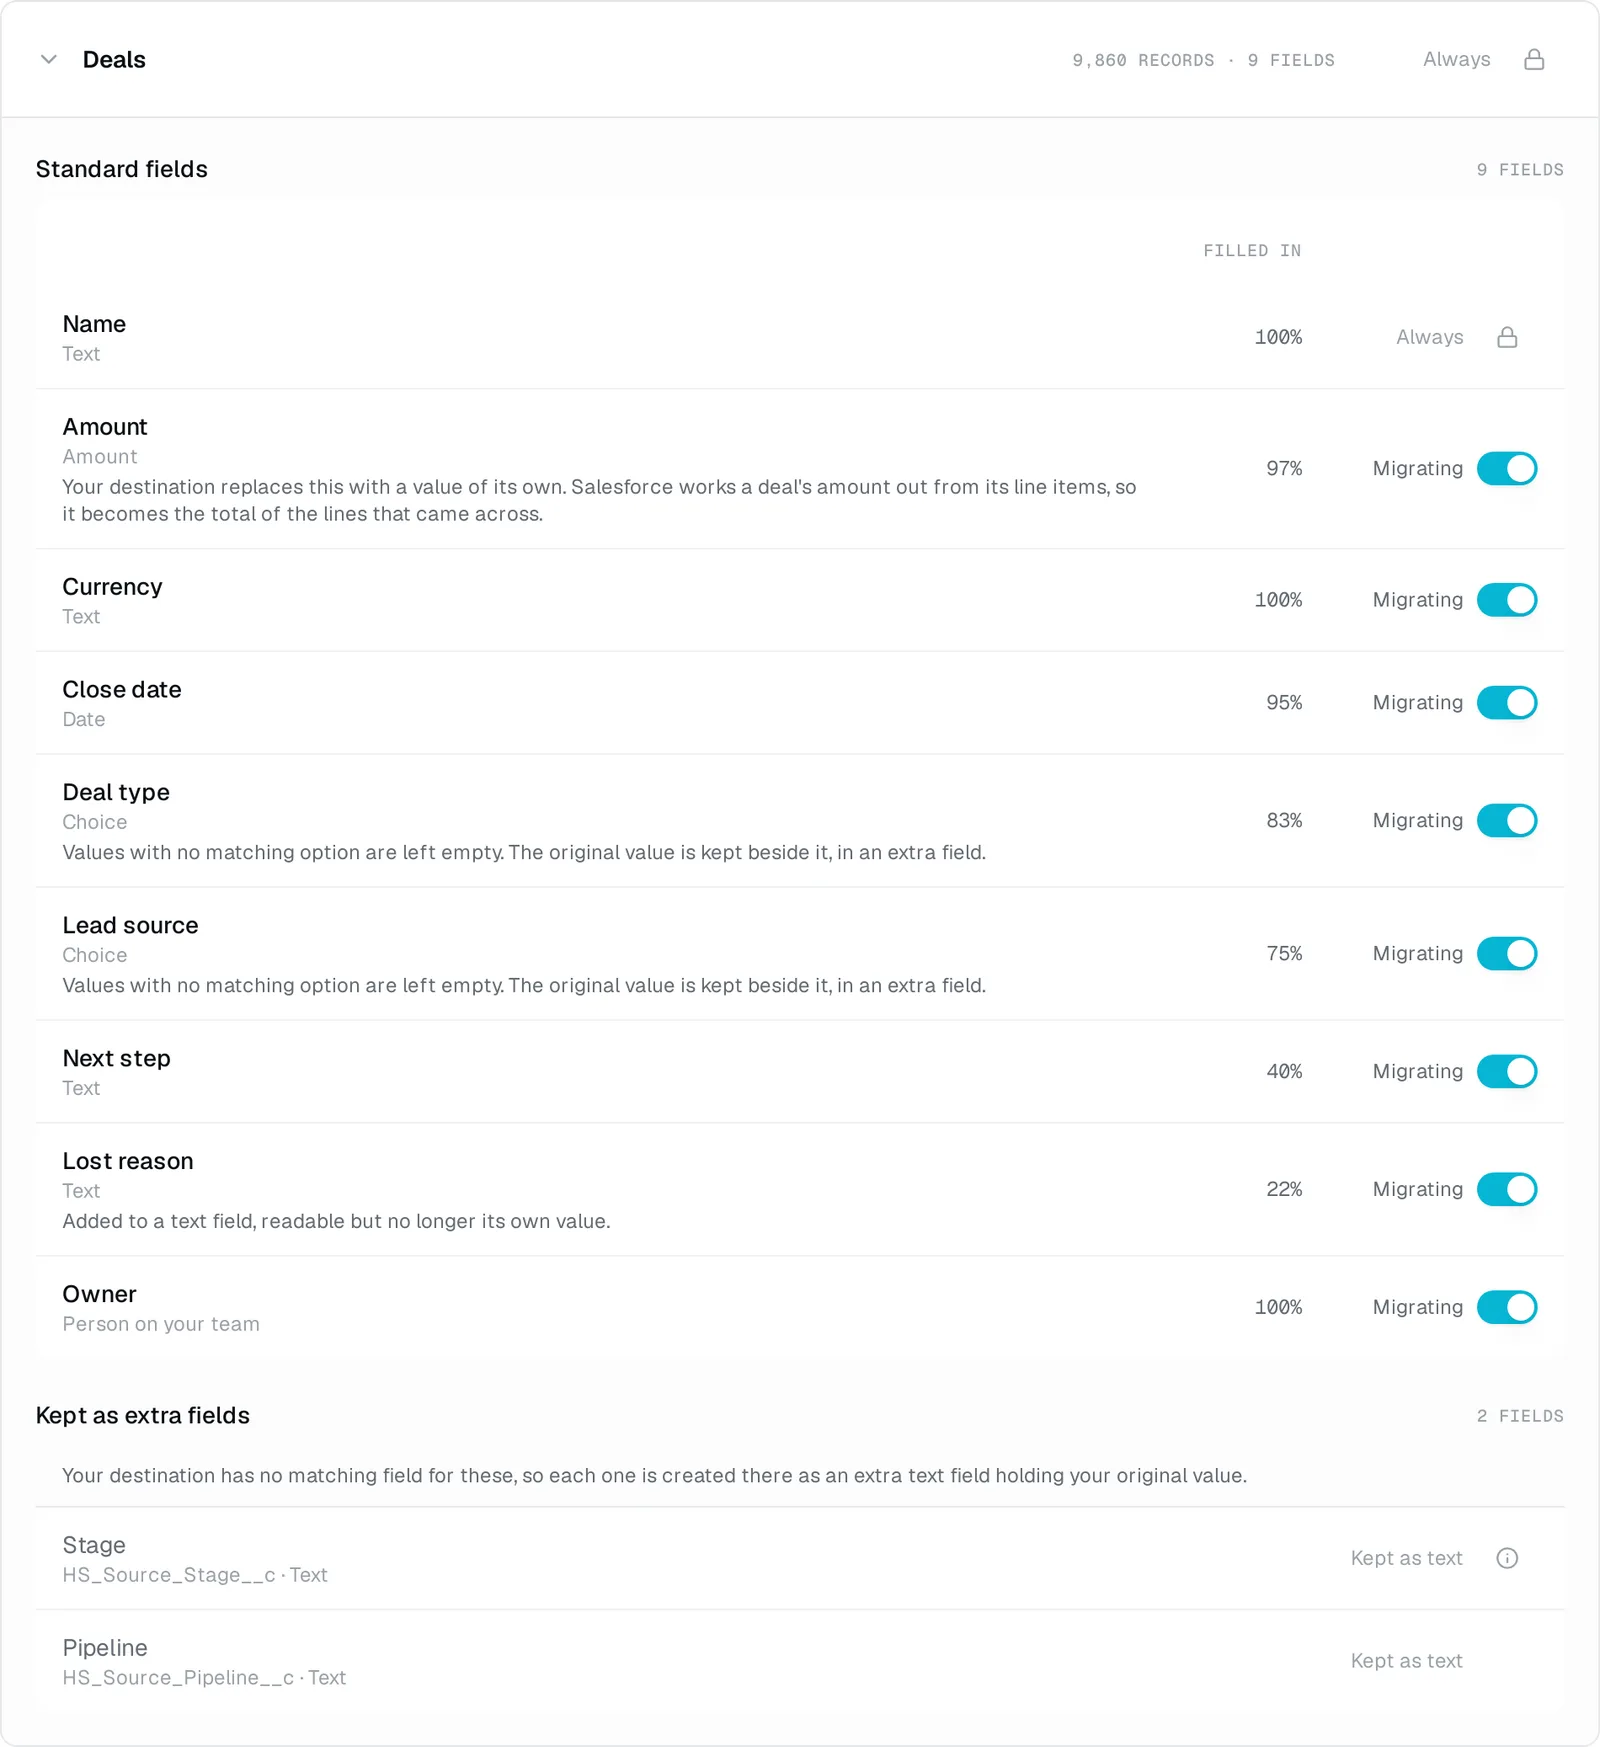
Task: Select the Pipeline extra field row
Action: [800, 1661]
